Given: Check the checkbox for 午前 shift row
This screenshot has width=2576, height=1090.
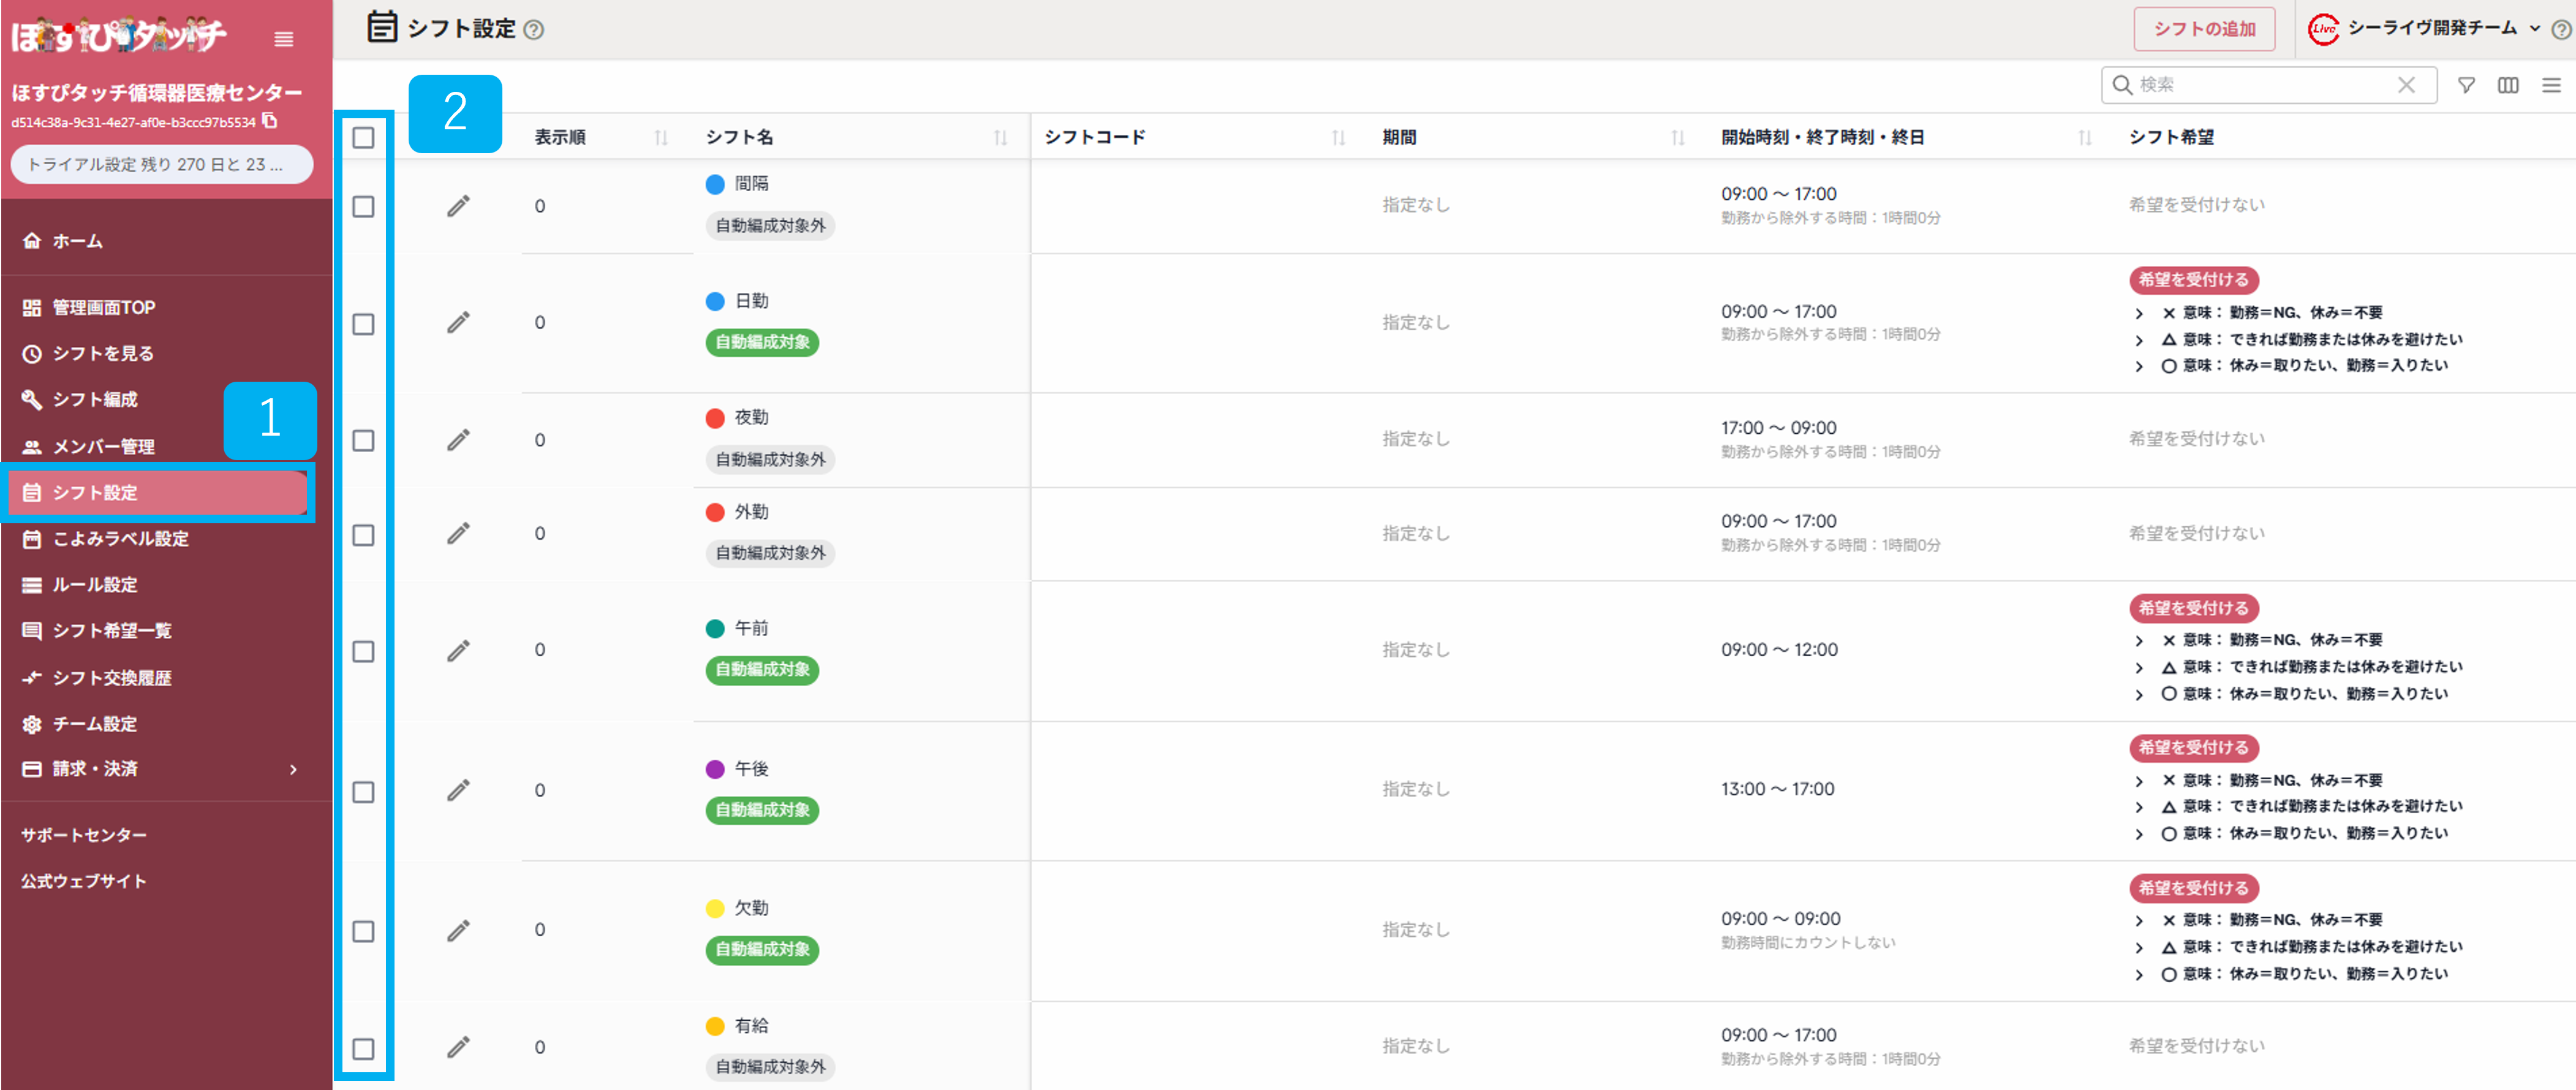Looking at the screenshot, I should 364,651.
